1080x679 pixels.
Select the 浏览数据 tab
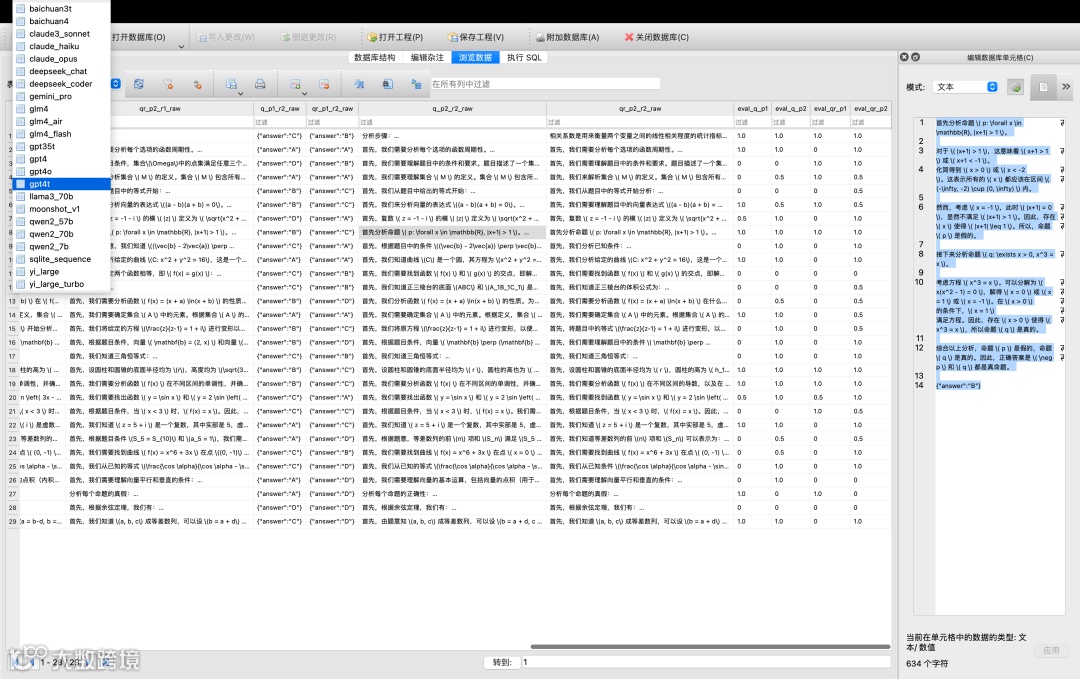(x=475, y=58)
